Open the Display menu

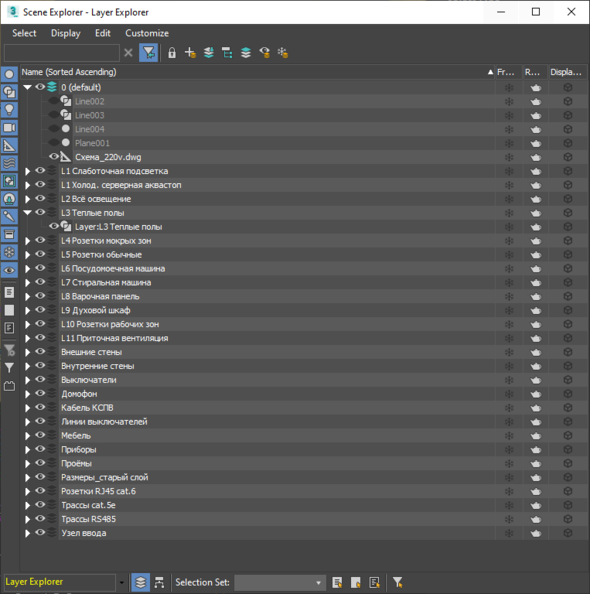(66, 33)
